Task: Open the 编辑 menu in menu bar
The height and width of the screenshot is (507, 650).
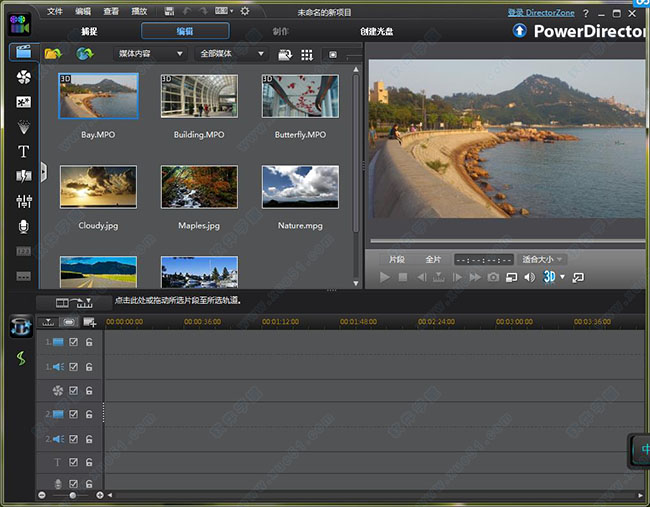Action: 83,12
